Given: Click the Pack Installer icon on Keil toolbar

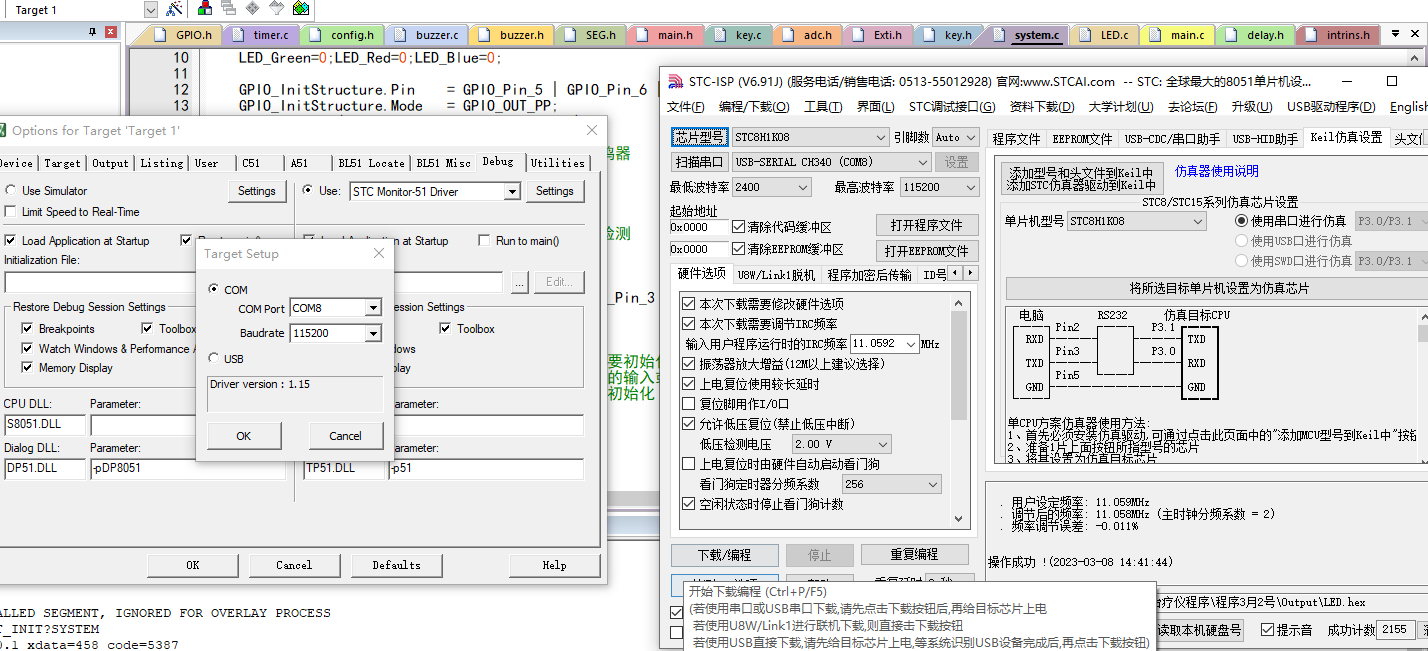Looking at the screenshot, I should coord(301,9).
